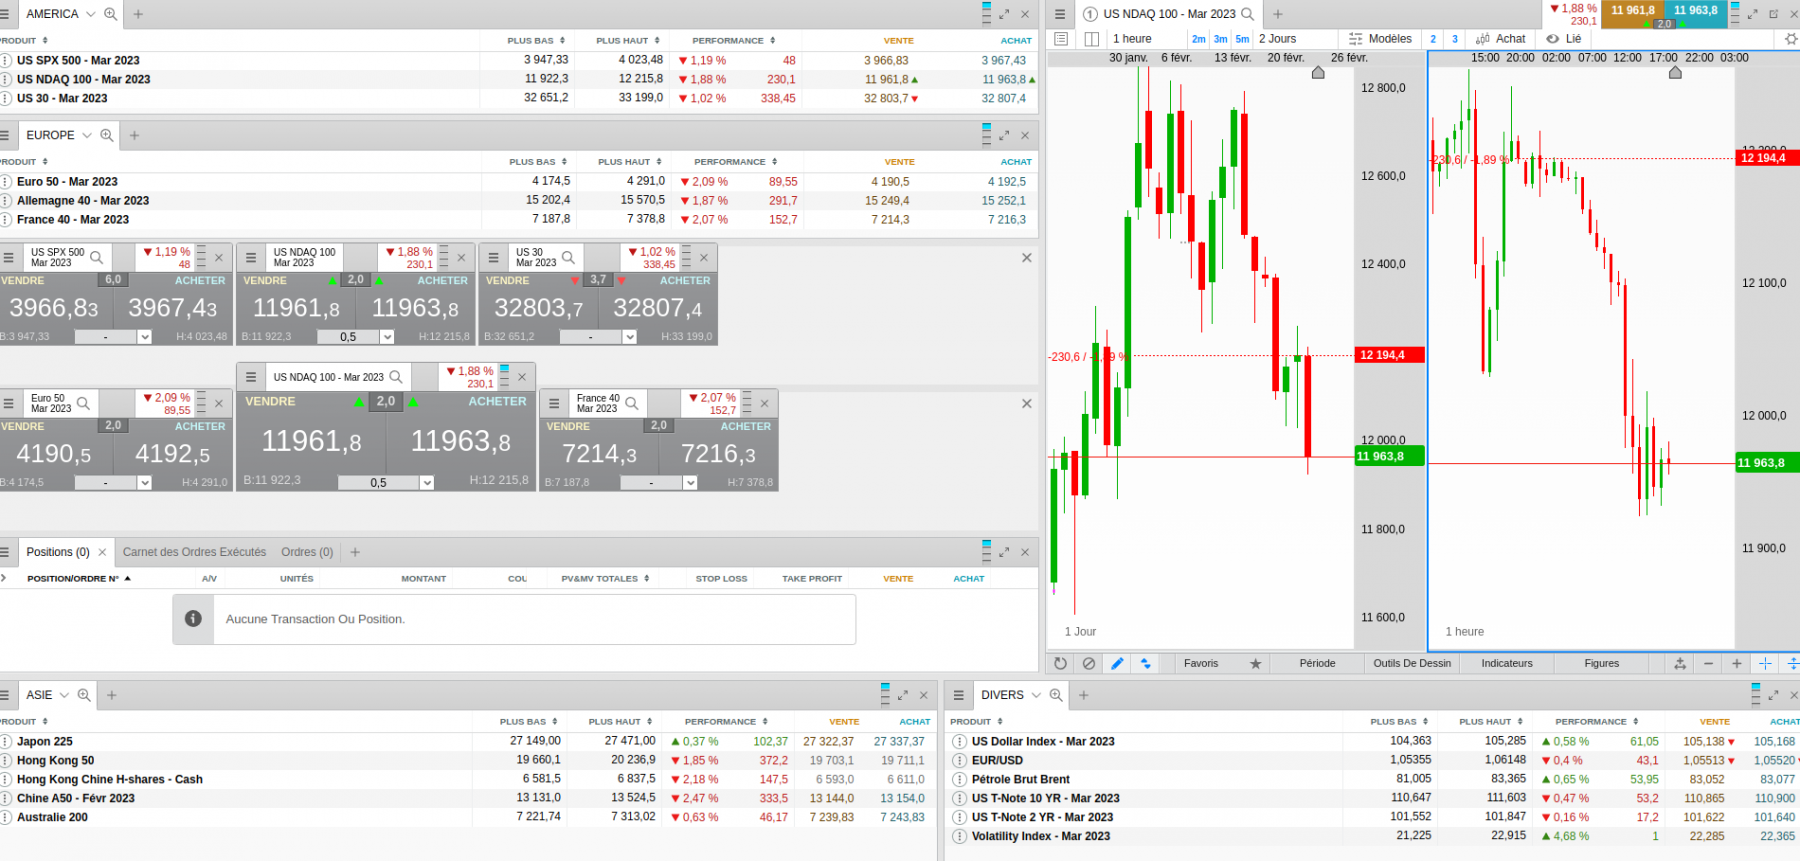Expand the EUROPE watchlist dropdown arrow
Image resolution: width=1800 pixels, height=861 pixels.
coord(87,135)
